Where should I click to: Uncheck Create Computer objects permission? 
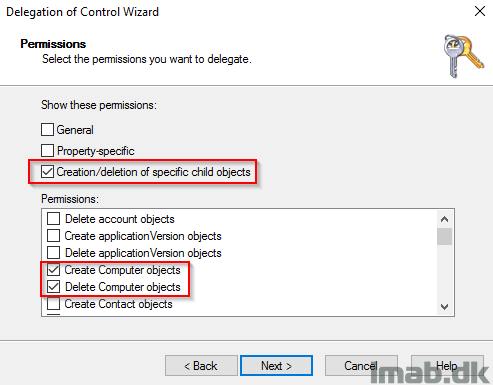point(53,270)
